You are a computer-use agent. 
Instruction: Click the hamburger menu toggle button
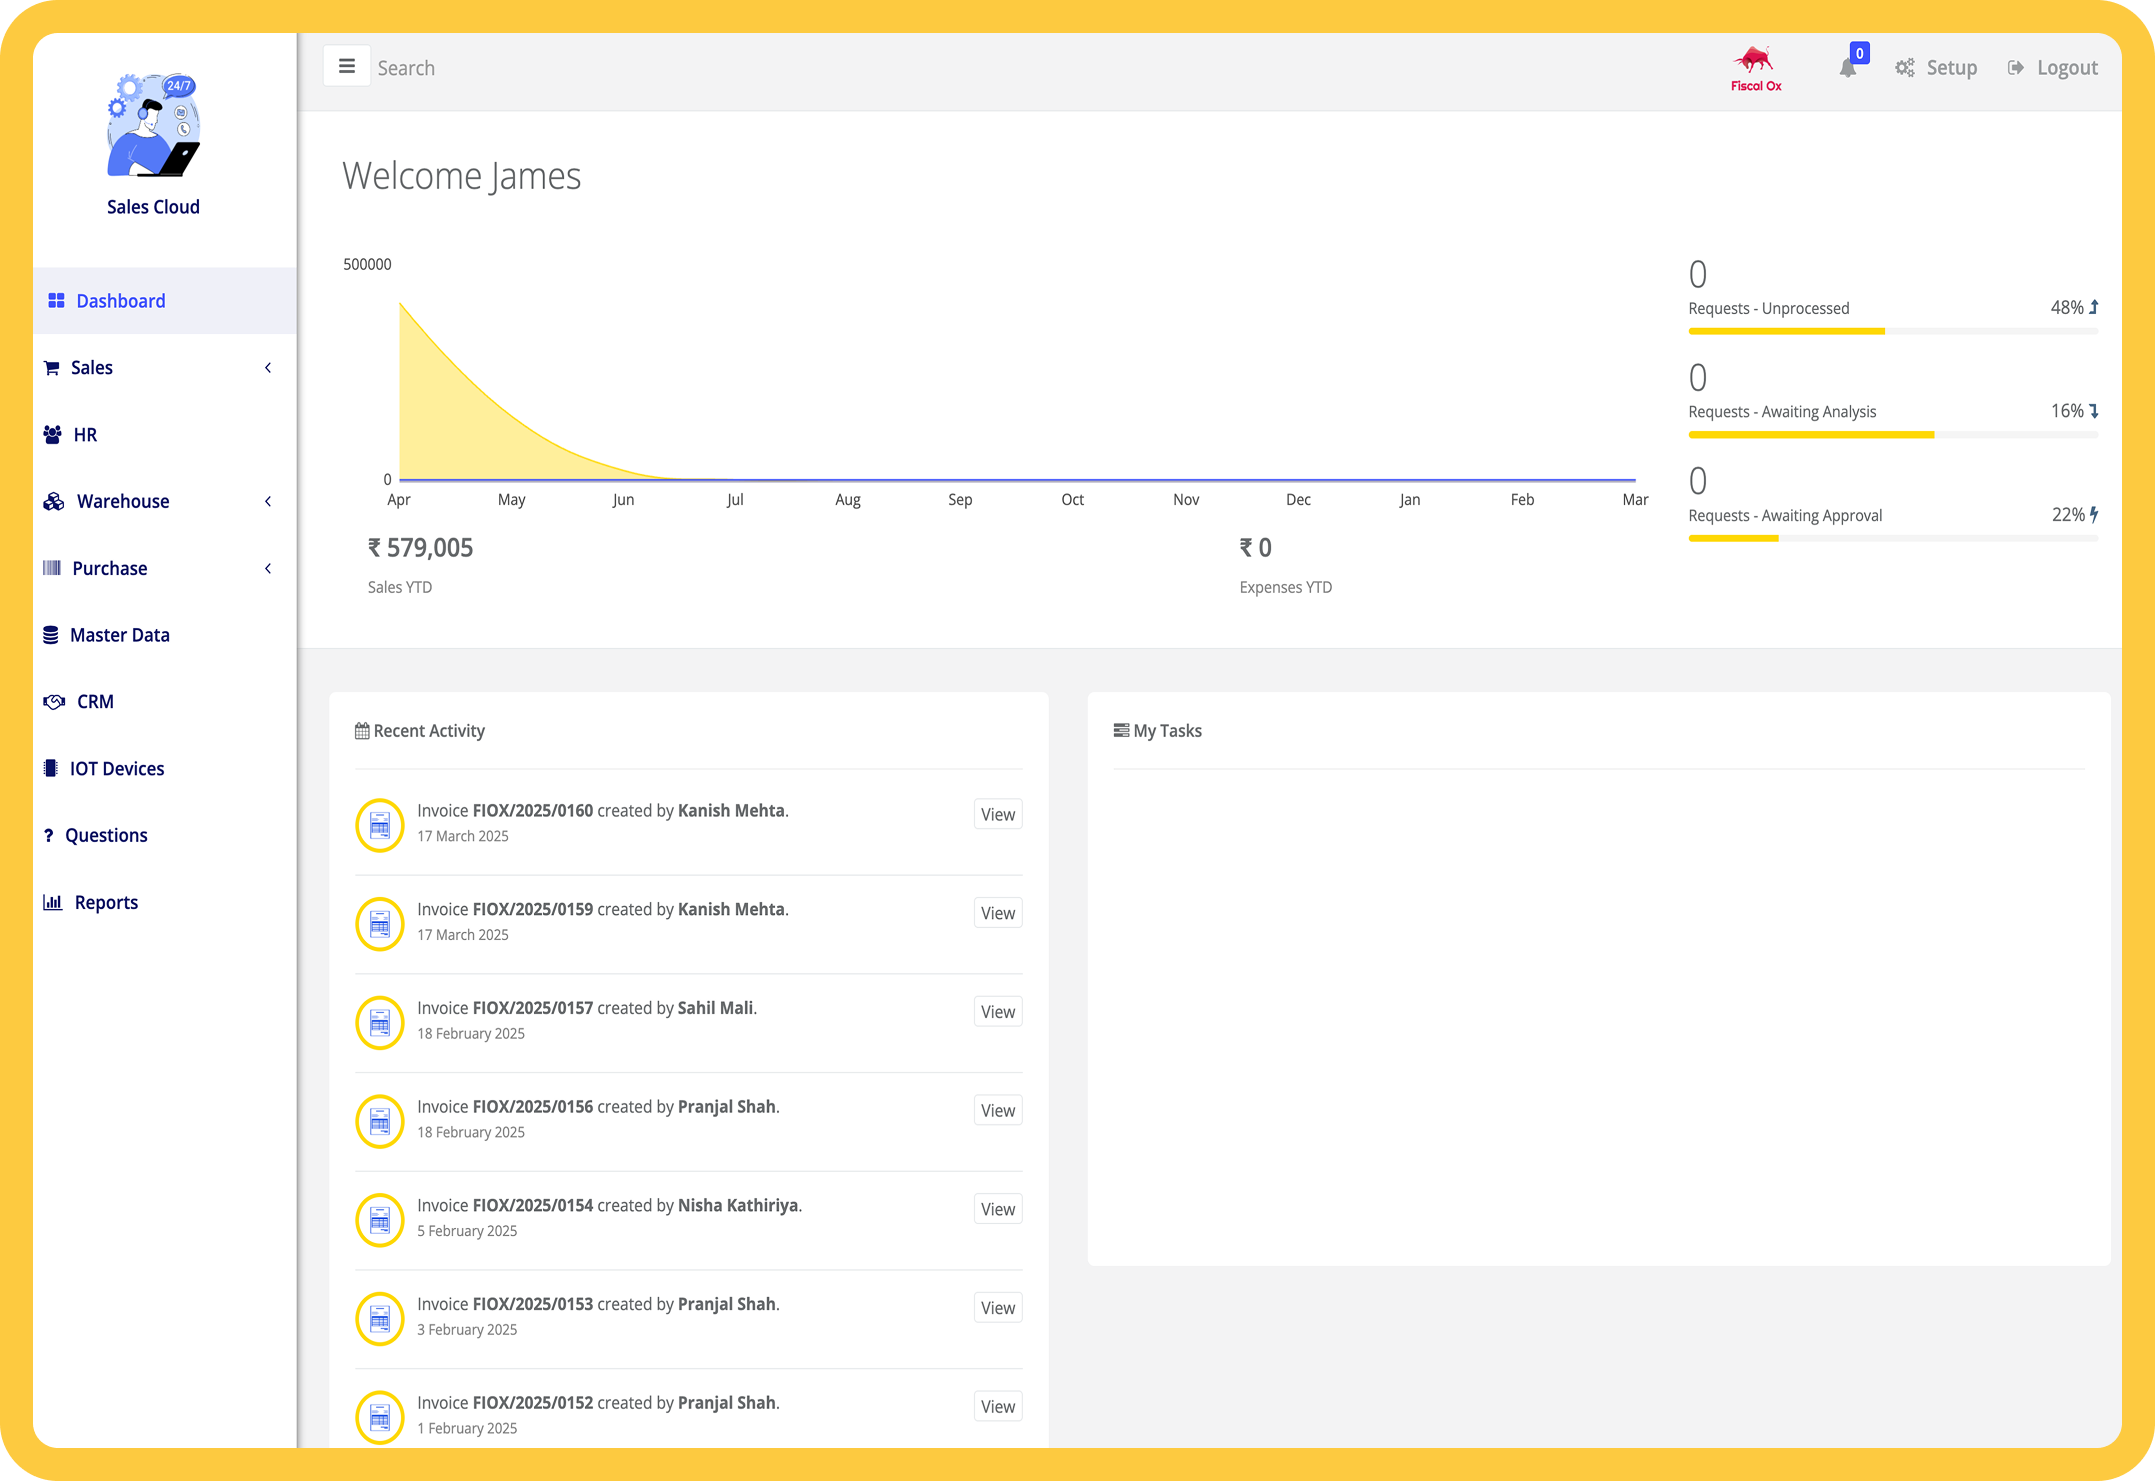[346, 66]
